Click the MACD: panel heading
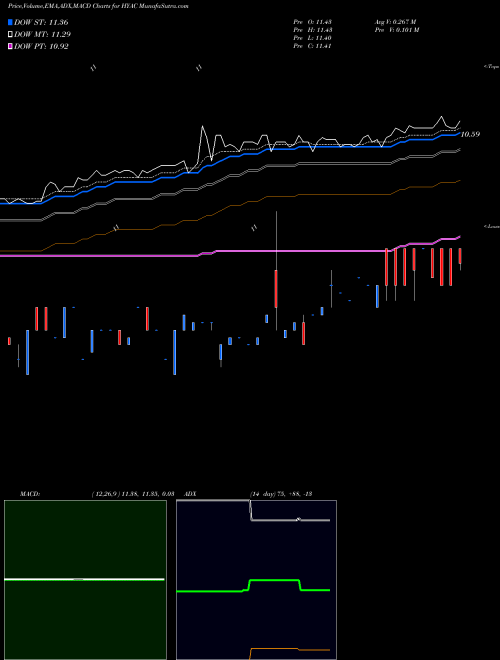 [29, 494]
